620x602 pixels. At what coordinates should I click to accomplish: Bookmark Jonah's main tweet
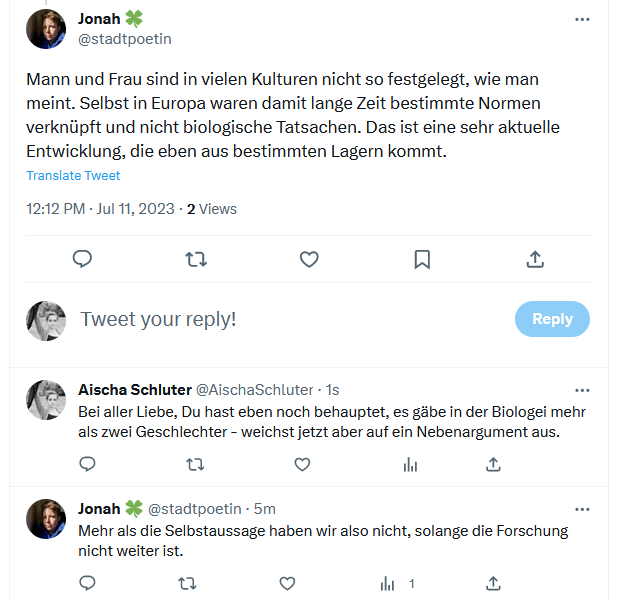pyautogui.click(x=422, y=259)
